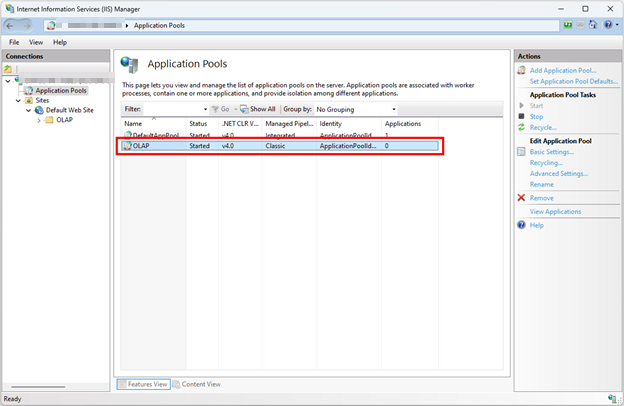This screenshot has height=406, width=624.
Task: Click the Recycle action link
Action: click(x=543, y=127)
